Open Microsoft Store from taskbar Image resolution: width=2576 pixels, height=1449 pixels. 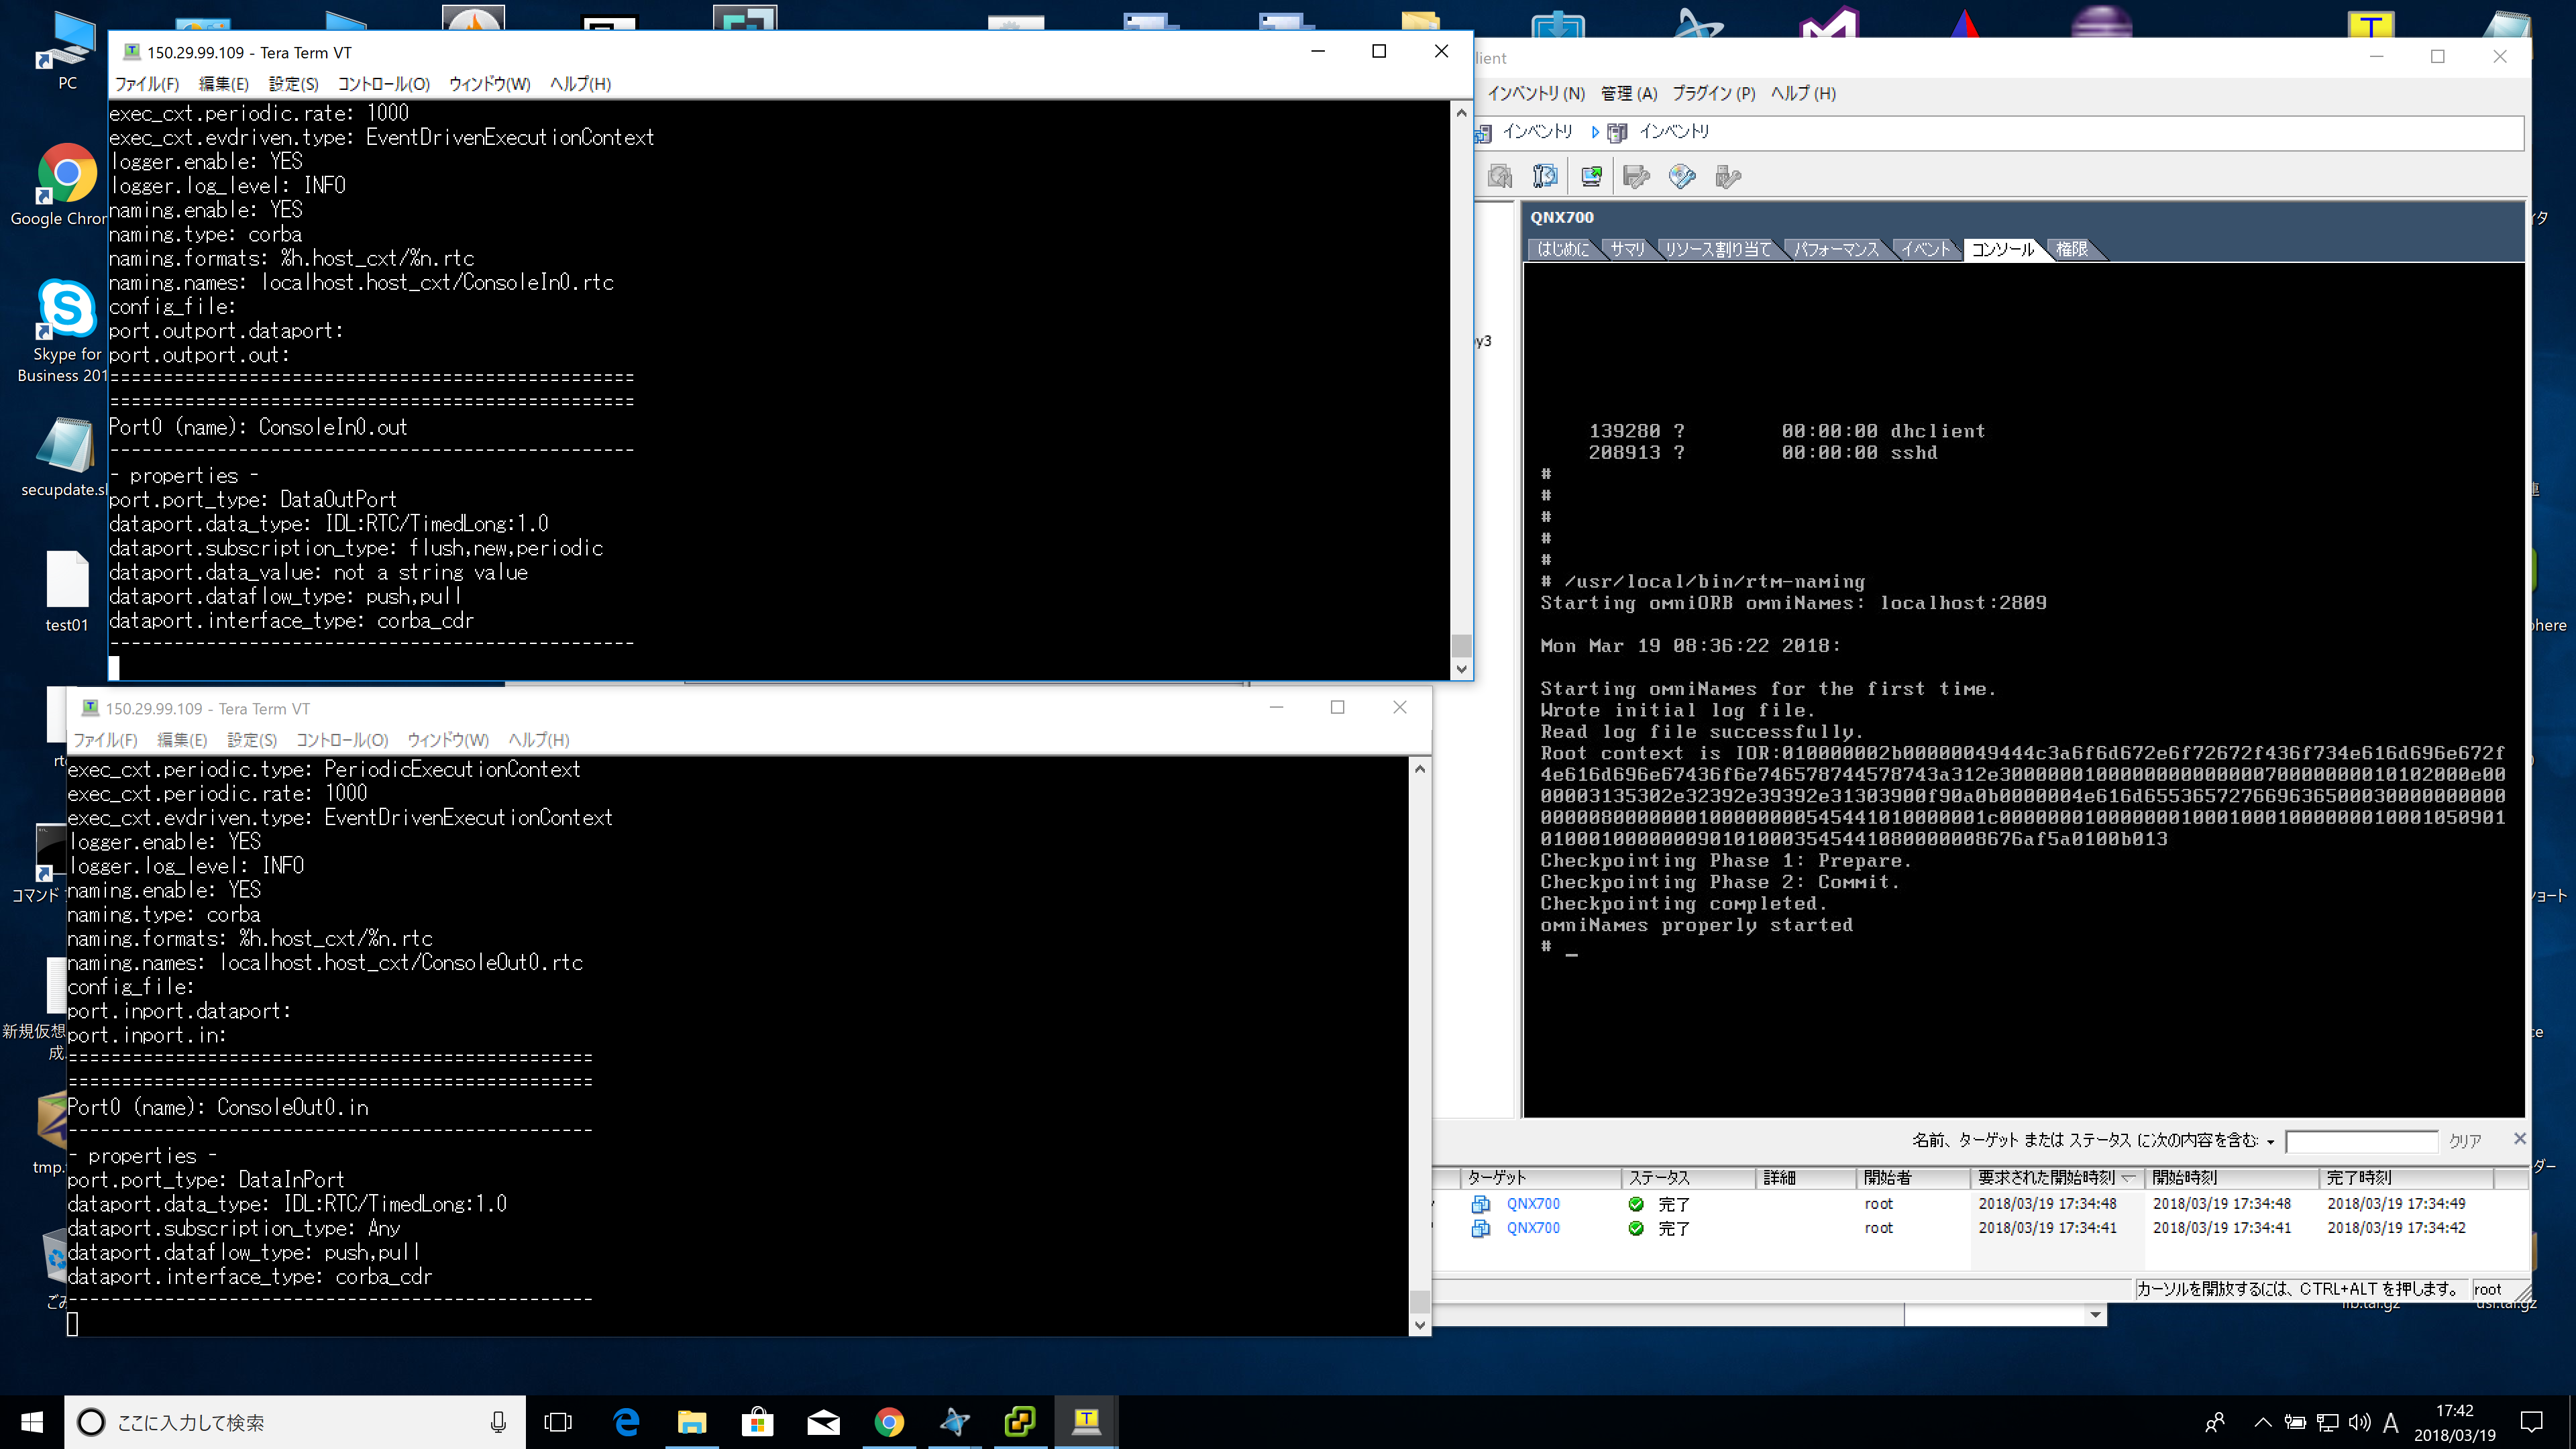pos(757,1422)
